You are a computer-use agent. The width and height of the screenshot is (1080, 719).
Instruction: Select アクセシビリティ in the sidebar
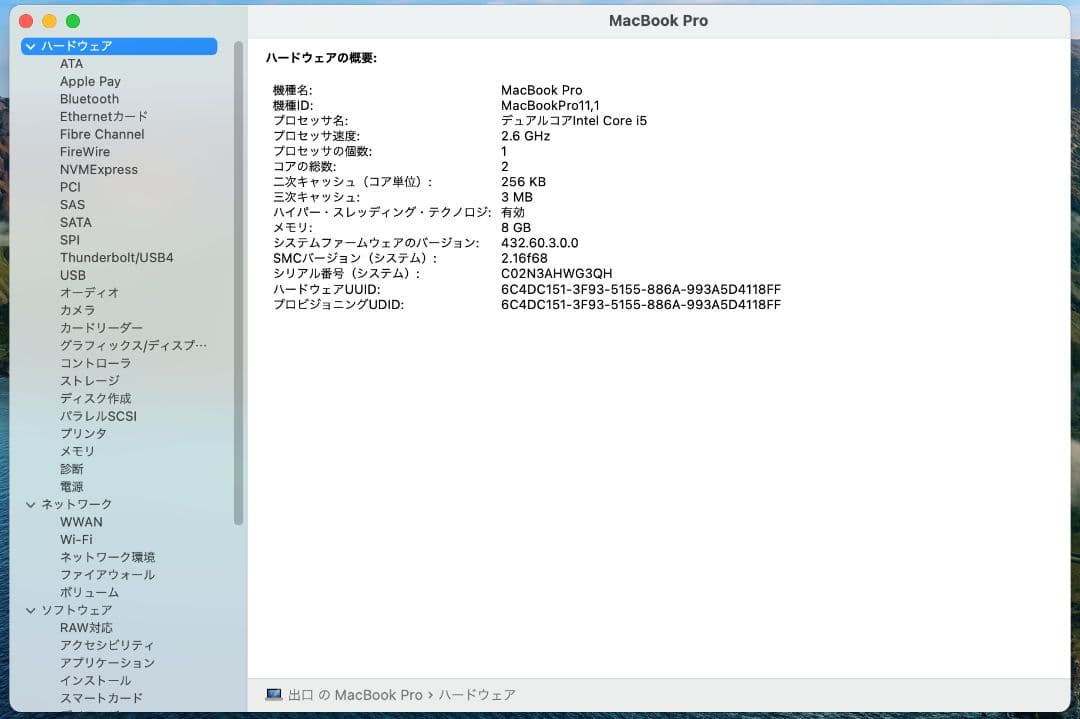point(107,645)
